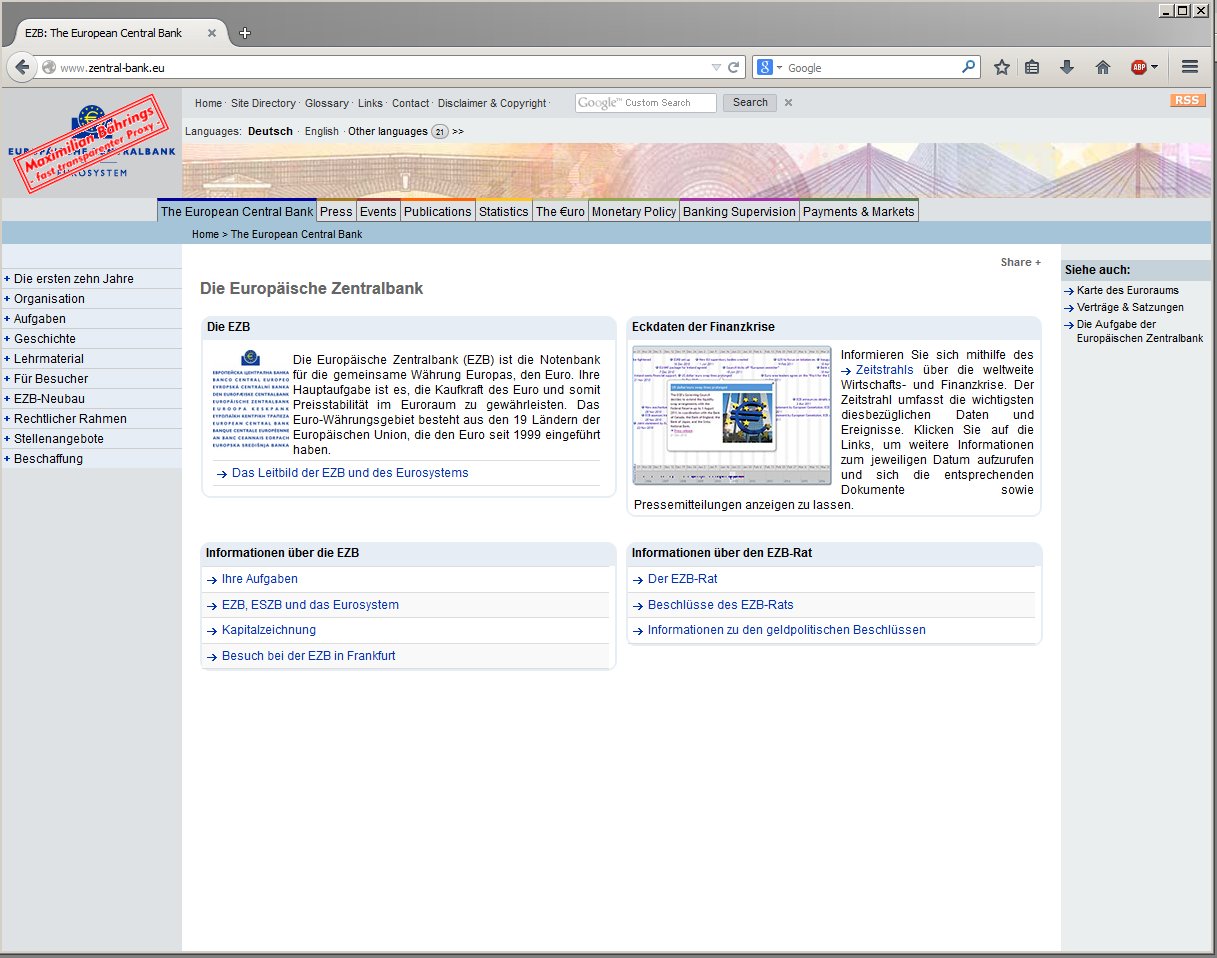Open the bookmarks list icon
The width and height of the screenshot is (1217, 958).
coord(1032,67)
